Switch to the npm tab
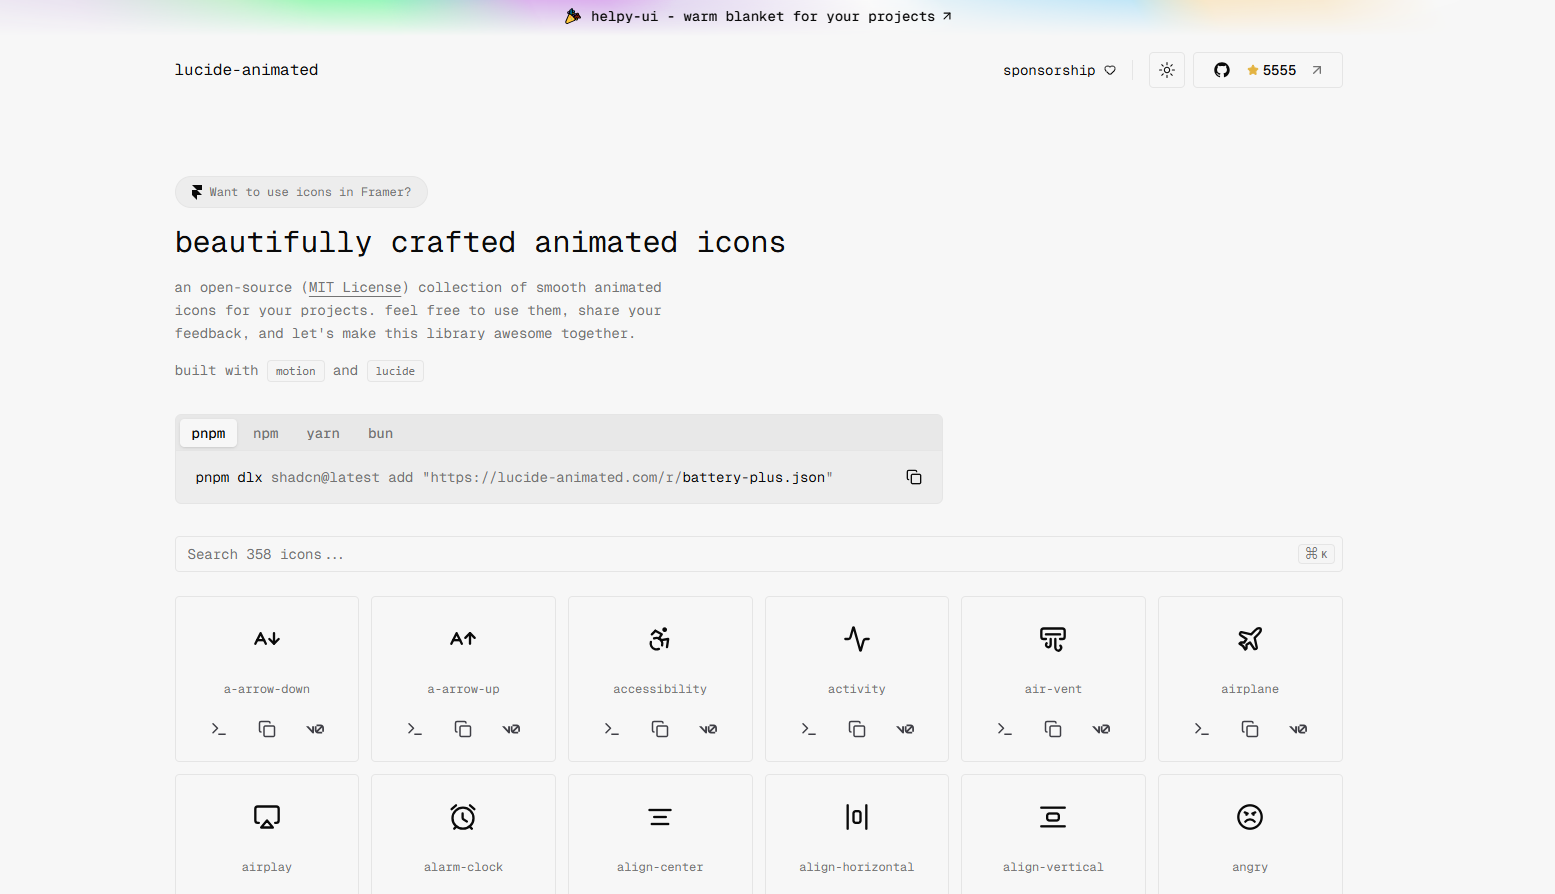The height and width of the screenshot is (894, 1555). pos(265,433)
